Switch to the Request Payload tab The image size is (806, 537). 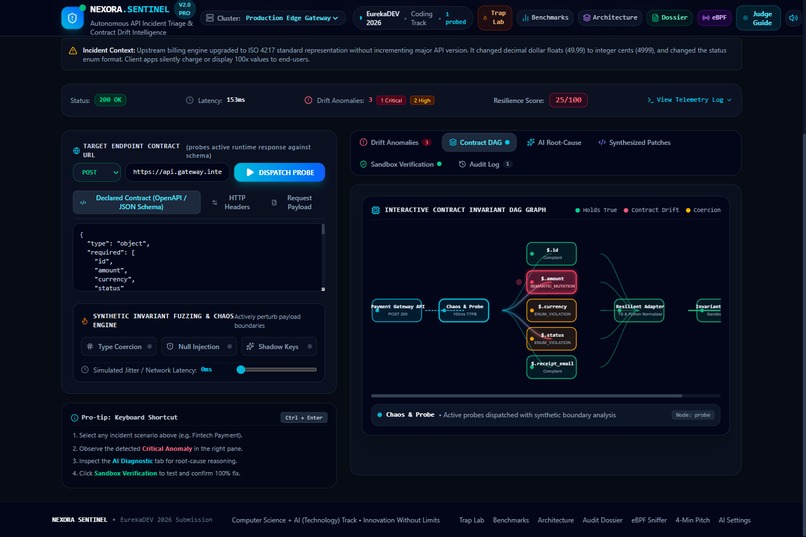[x=294, y=202]
